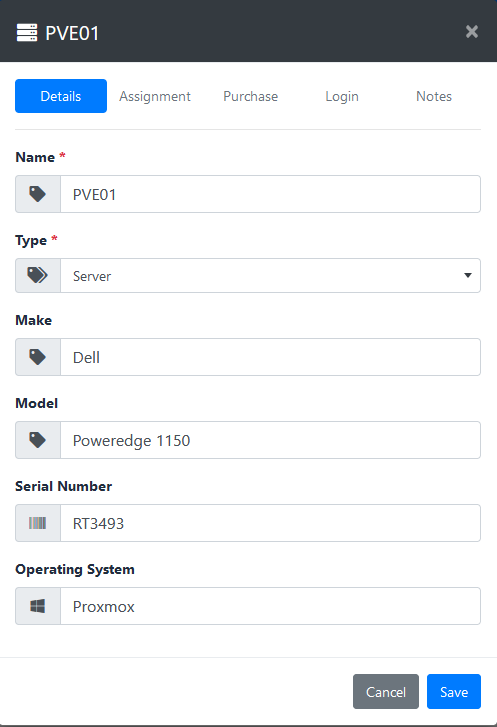The height and width of the screenshot is (727, 497).
Task: Select the Notes tab
Action: [x=434, y=96]
